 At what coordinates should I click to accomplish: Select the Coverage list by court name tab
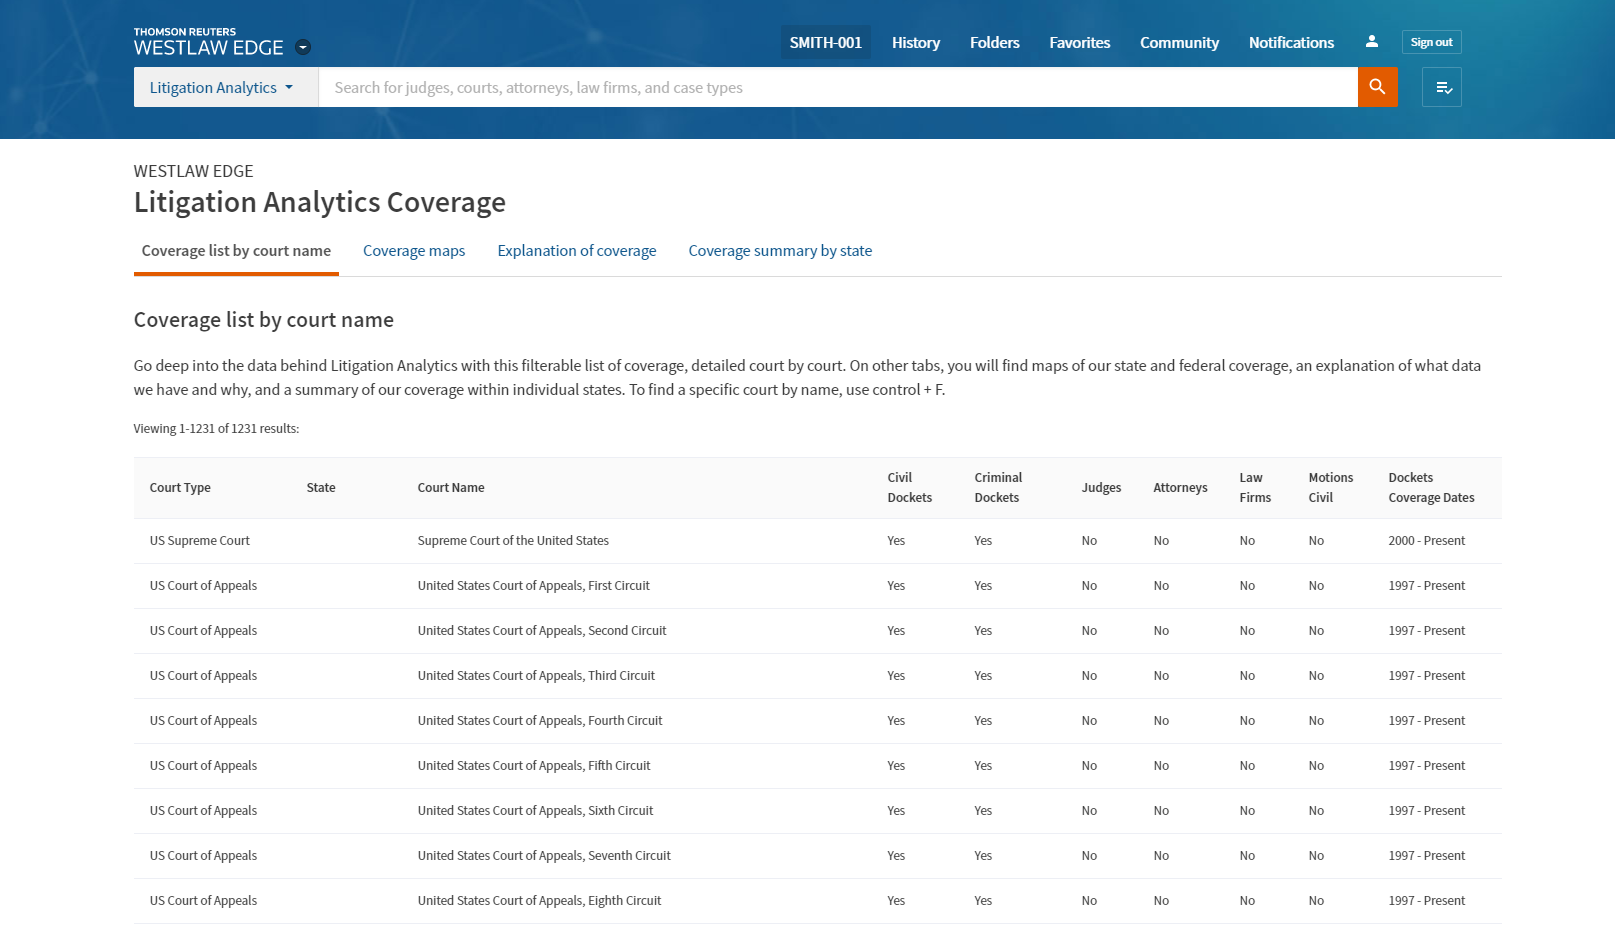tap(236, 251)
